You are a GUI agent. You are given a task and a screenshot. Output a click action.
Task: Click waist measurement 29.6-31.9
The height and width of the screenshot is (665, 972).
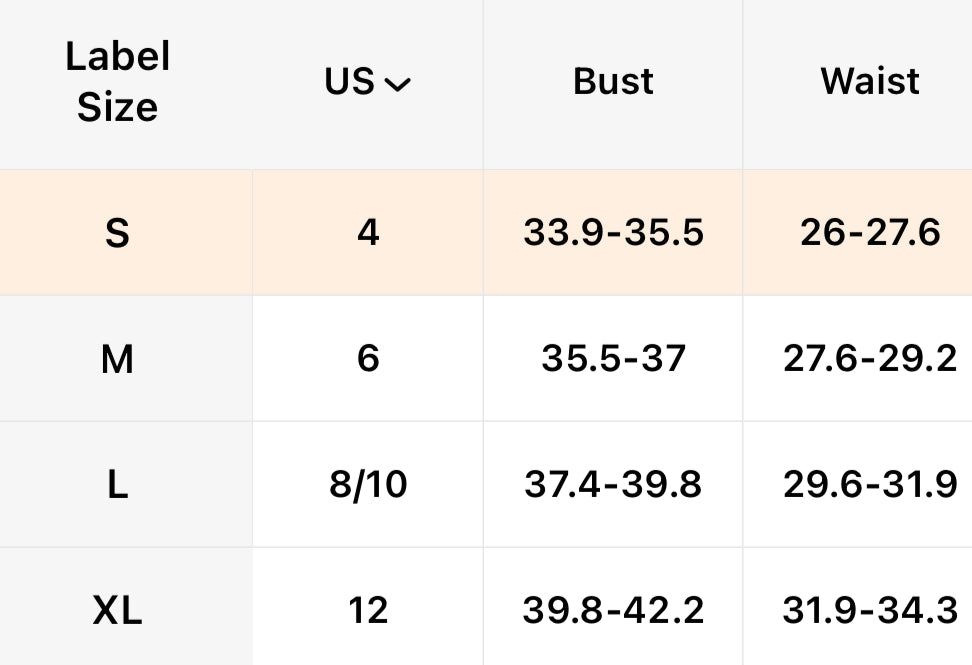pos(870,485)
